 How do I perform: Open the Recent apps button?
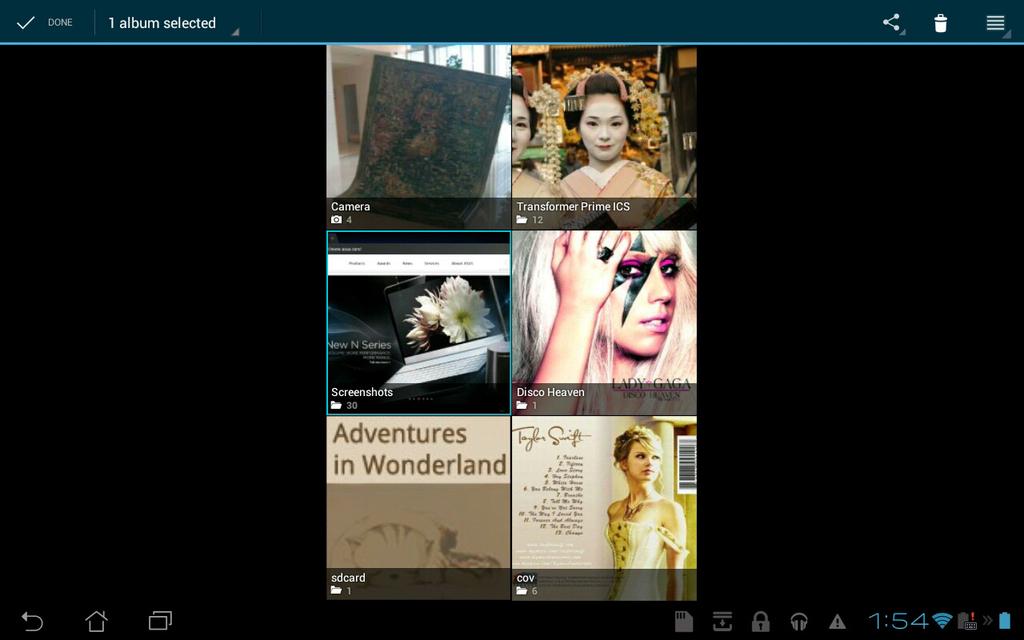pyautogui.click(x=160, y=620)
